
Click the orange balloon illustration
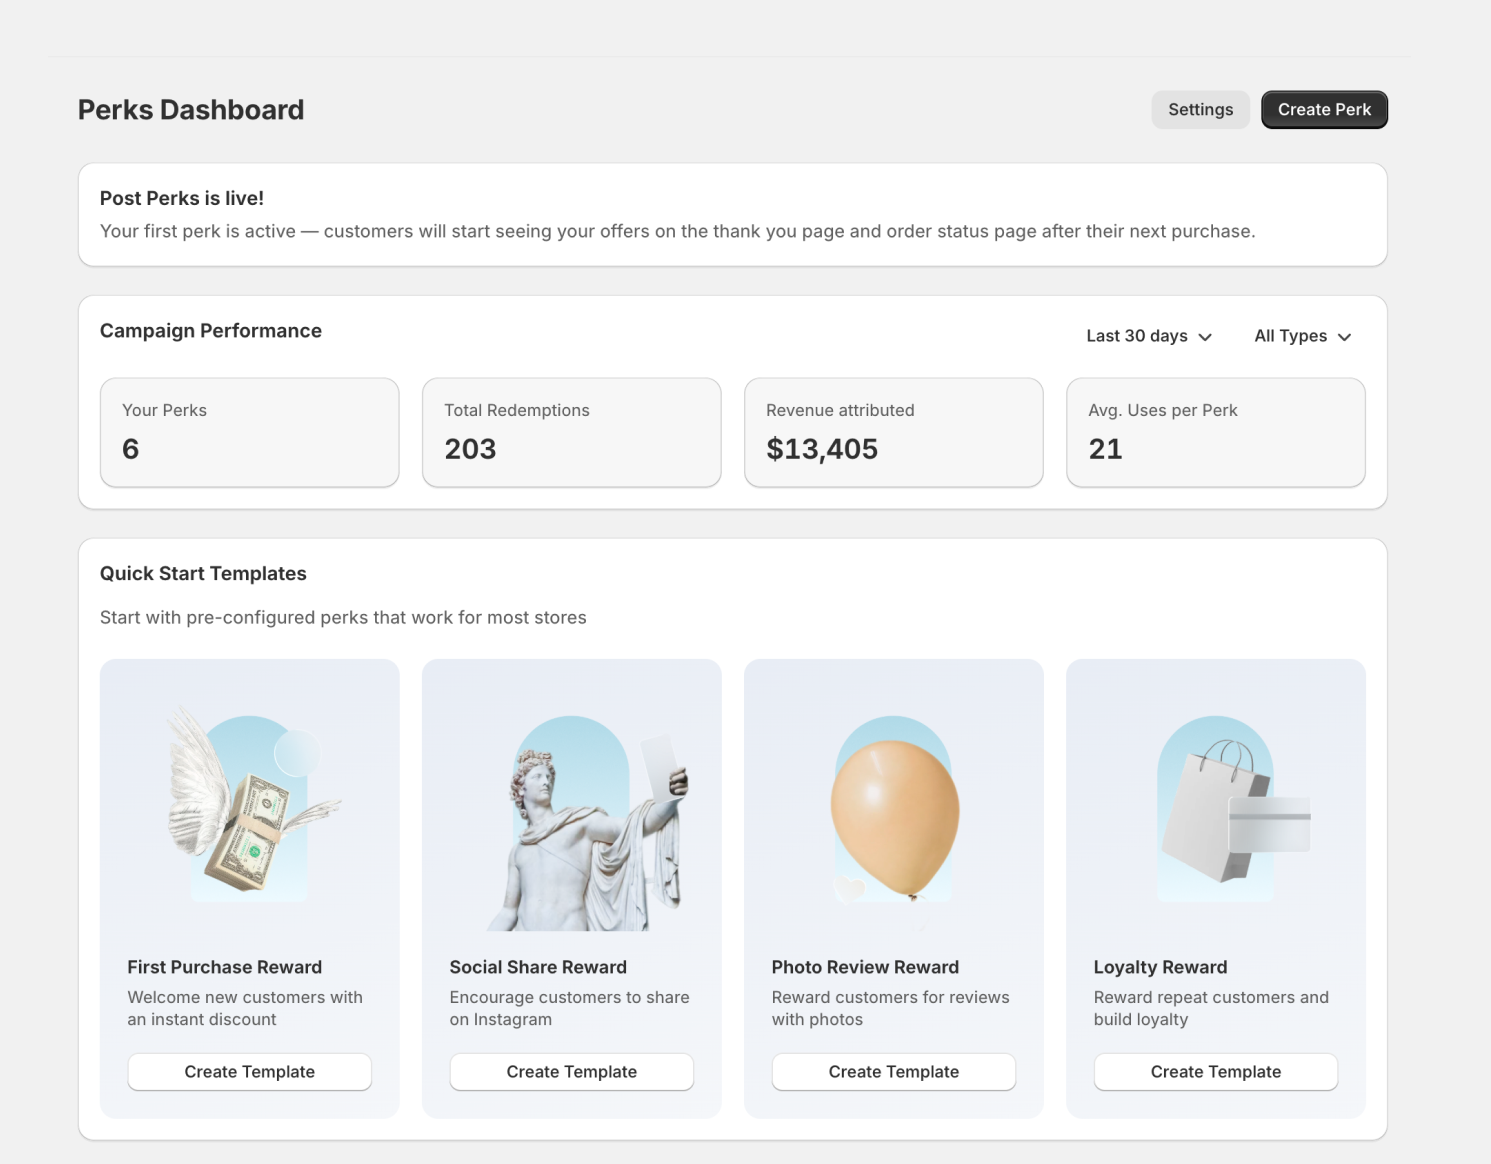894,810
